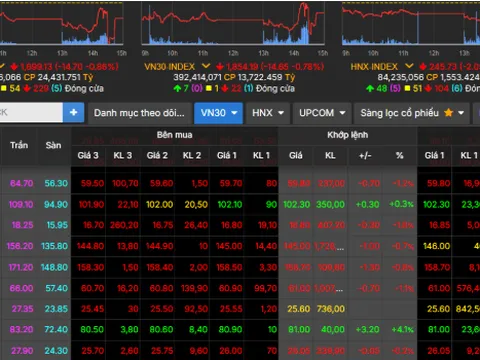Click the VN30 INDEX mini chart
Viewport: 480px width, 360px height.
233,23
